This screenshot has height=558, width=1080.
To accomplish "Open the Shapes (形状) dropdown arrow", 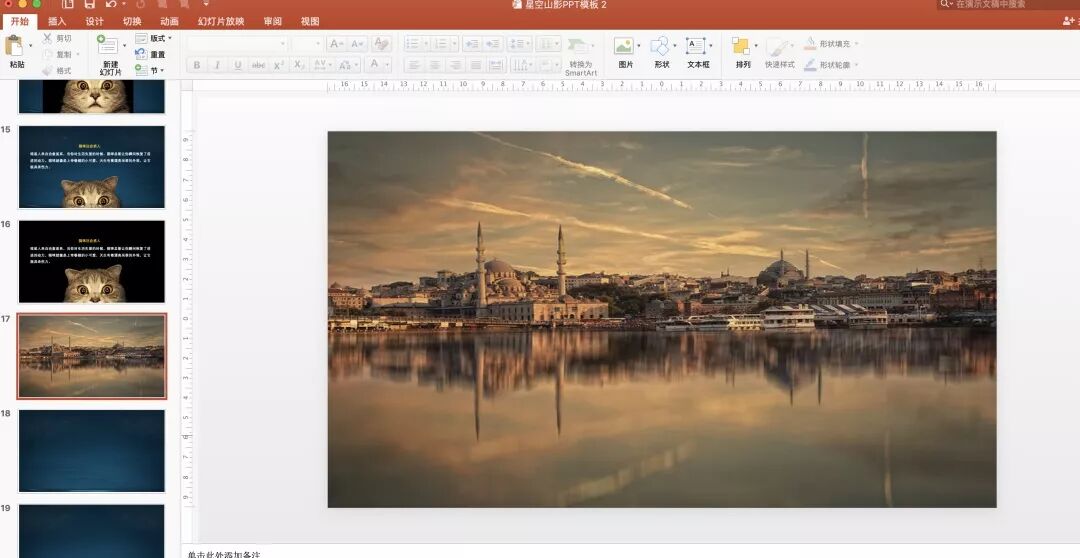I will [x=674, y=45].
